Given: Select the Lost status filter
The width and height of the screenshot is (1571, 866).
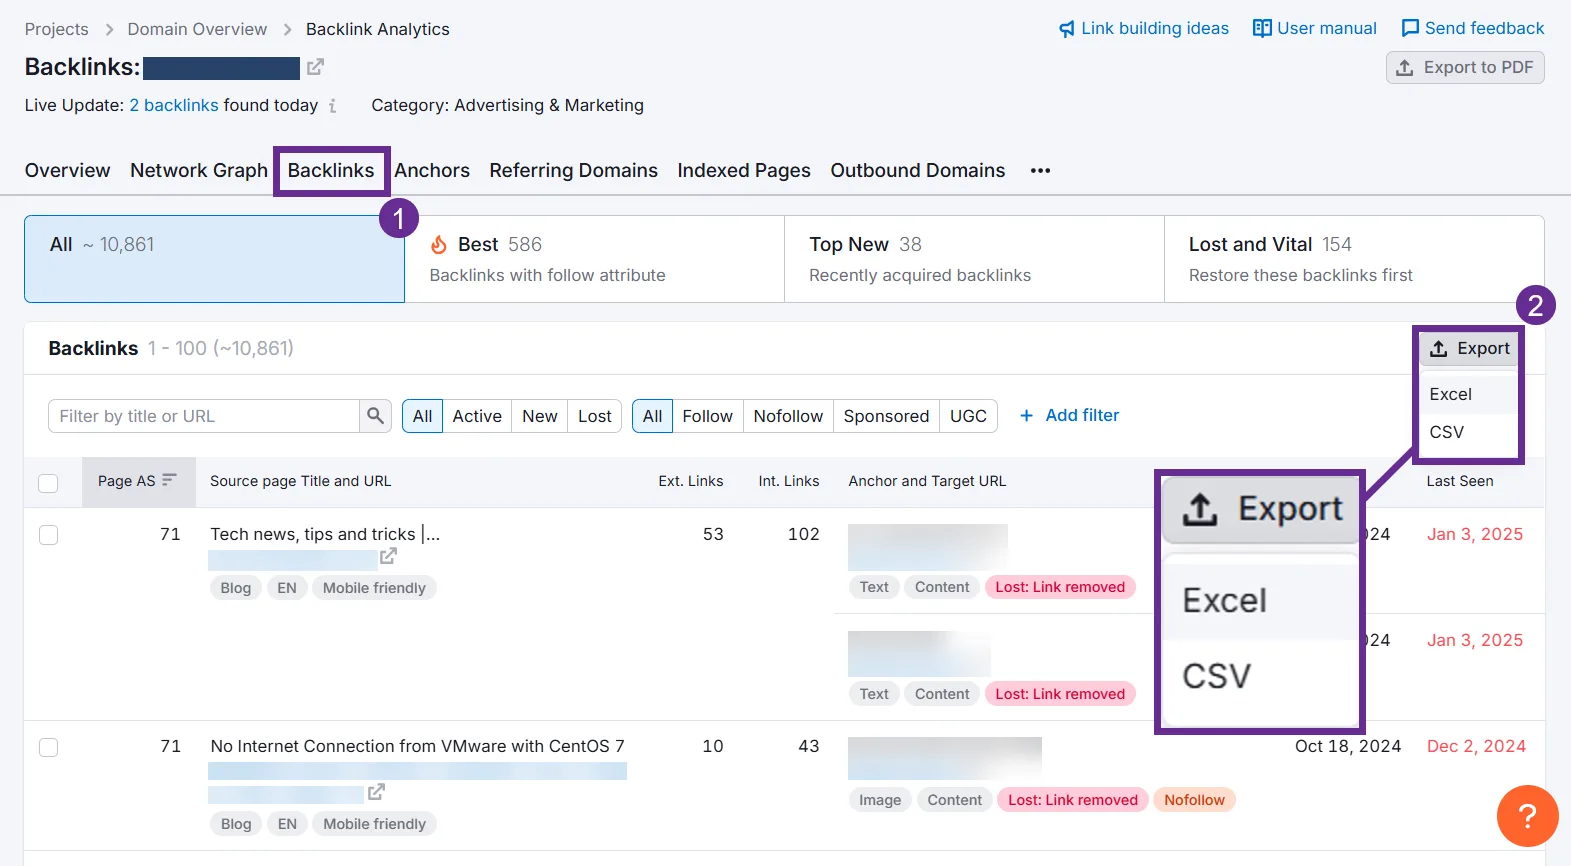Looking at the screenshot, I should click(x=595, y=416).
